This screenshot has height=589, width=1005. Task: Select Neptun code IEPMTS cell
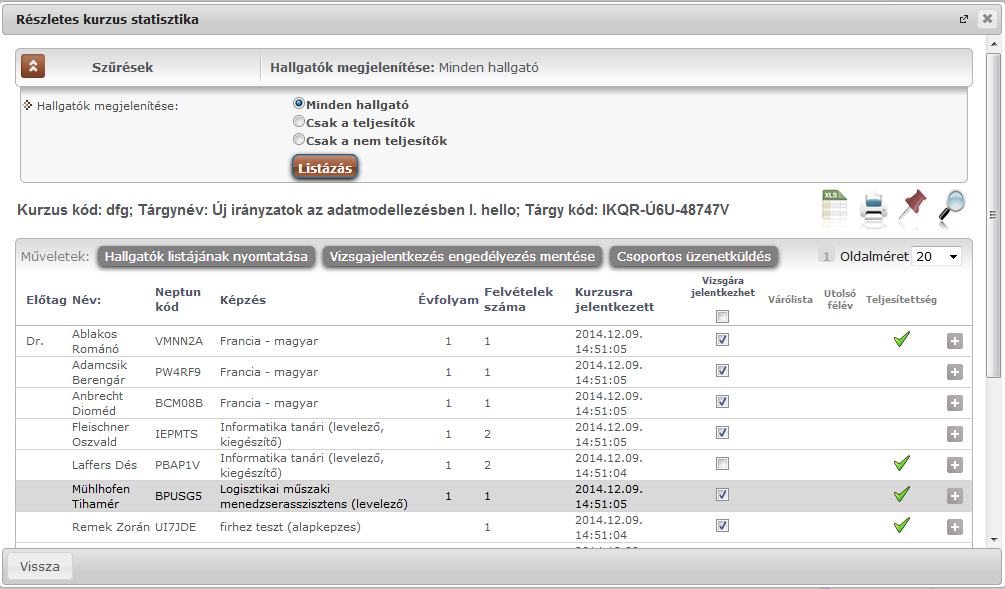(x=176, y=434)
